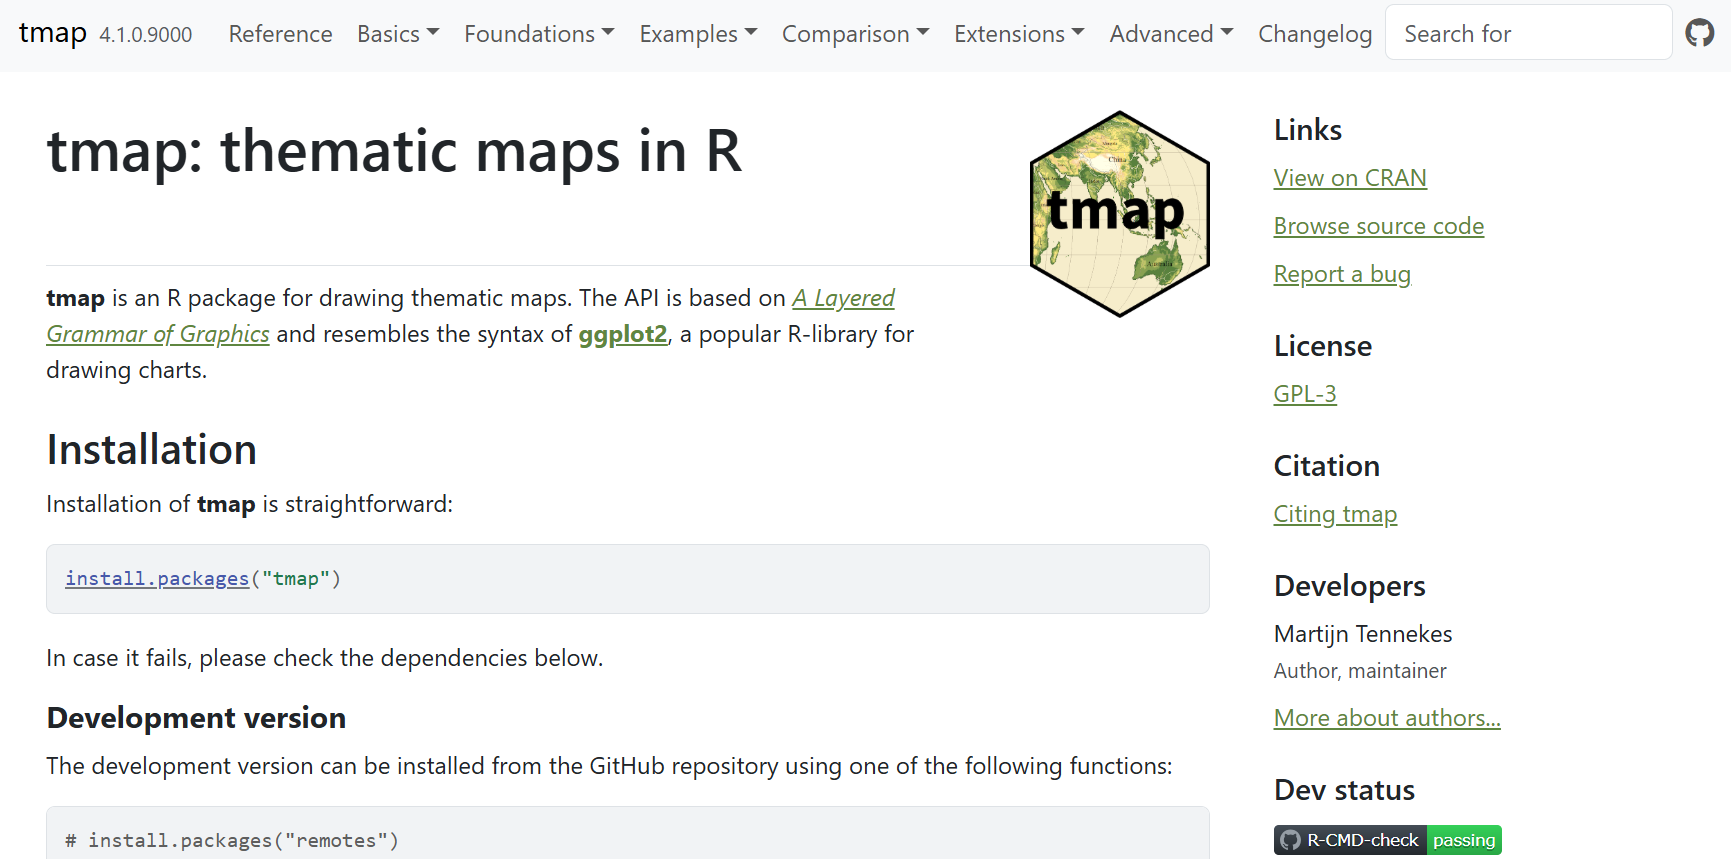Open the Advanced dropdown menu
The height and width of the screenshot is (859, 1731).
1170,34
